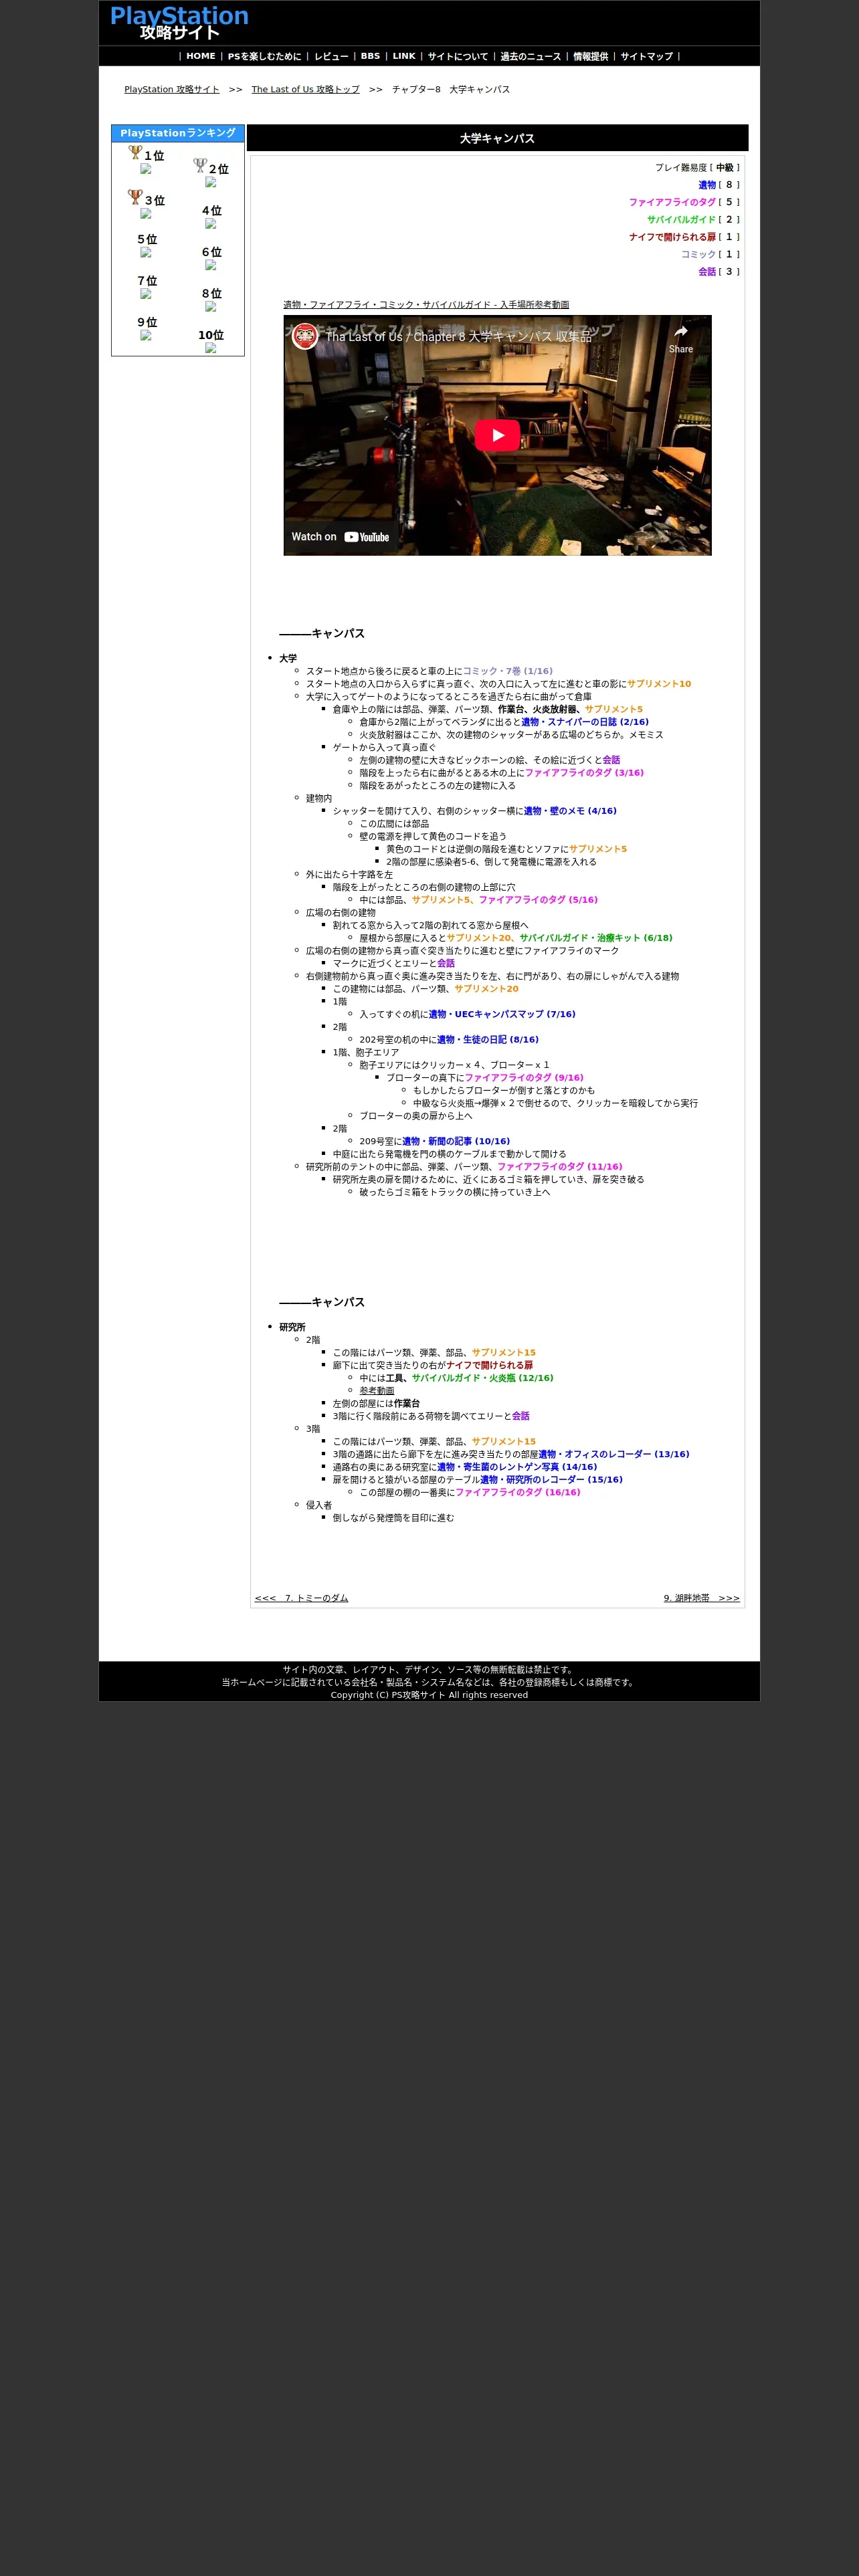Open the 2位 ranking image
This screenshot has width=859, height=2576.
pyautogui.click(x=211, y=182)
